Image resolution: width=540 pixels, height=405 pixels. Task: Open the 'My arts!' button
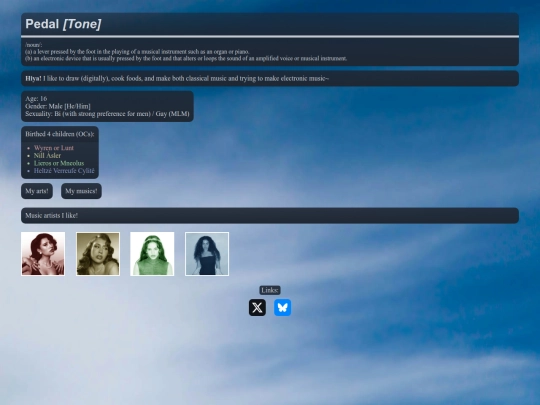point(37,191)
